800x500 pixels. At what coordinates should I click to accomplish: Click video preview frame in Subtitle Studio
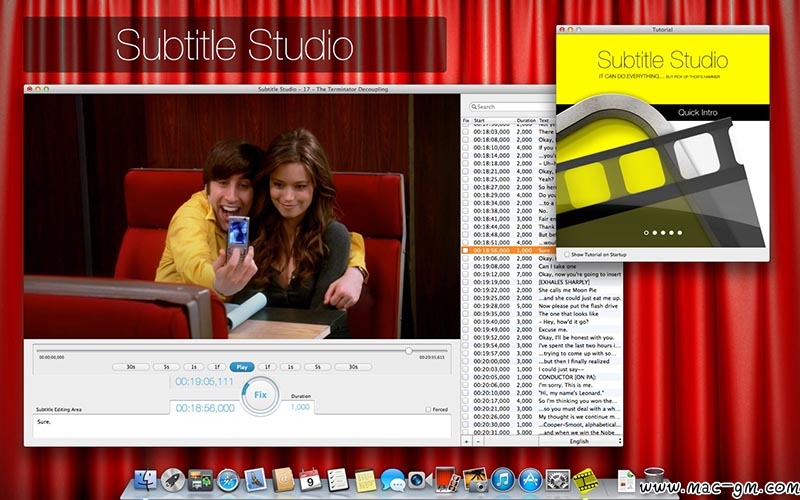[242, 216]
